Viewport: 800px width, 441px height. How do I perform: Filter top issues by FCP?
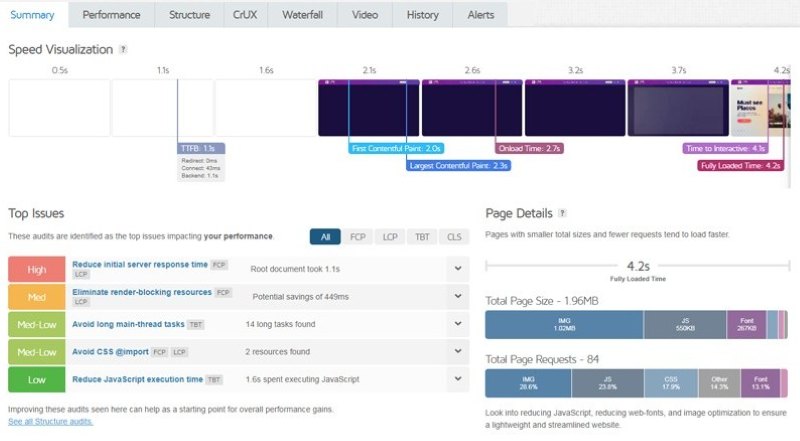[x=357, y=237]
